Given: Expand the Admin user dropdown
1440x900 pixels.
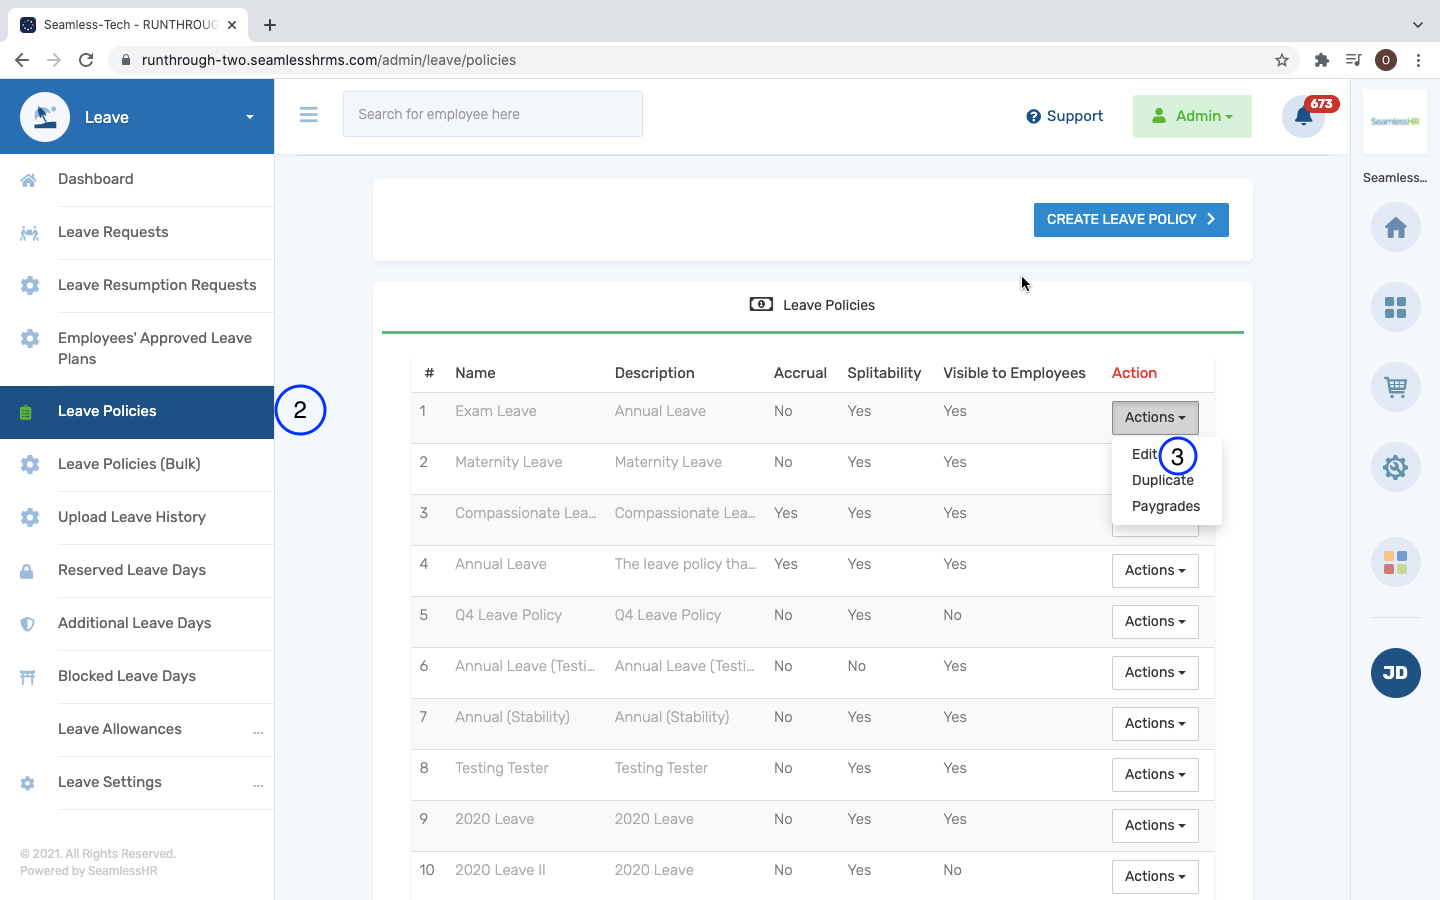Looking at the screenshot, I should point(1192,117).
